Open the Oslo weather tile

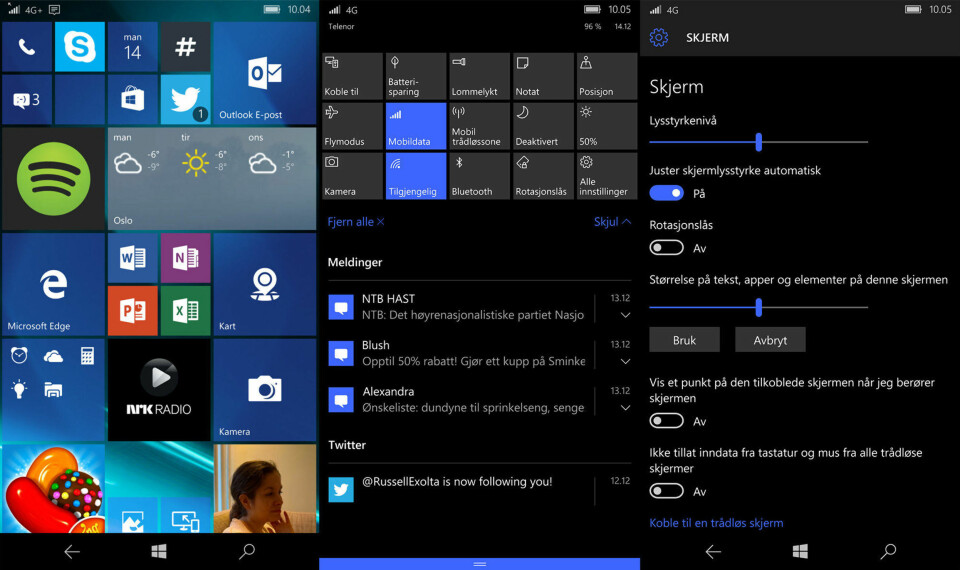pyautogui.click(x=212, y=179)
